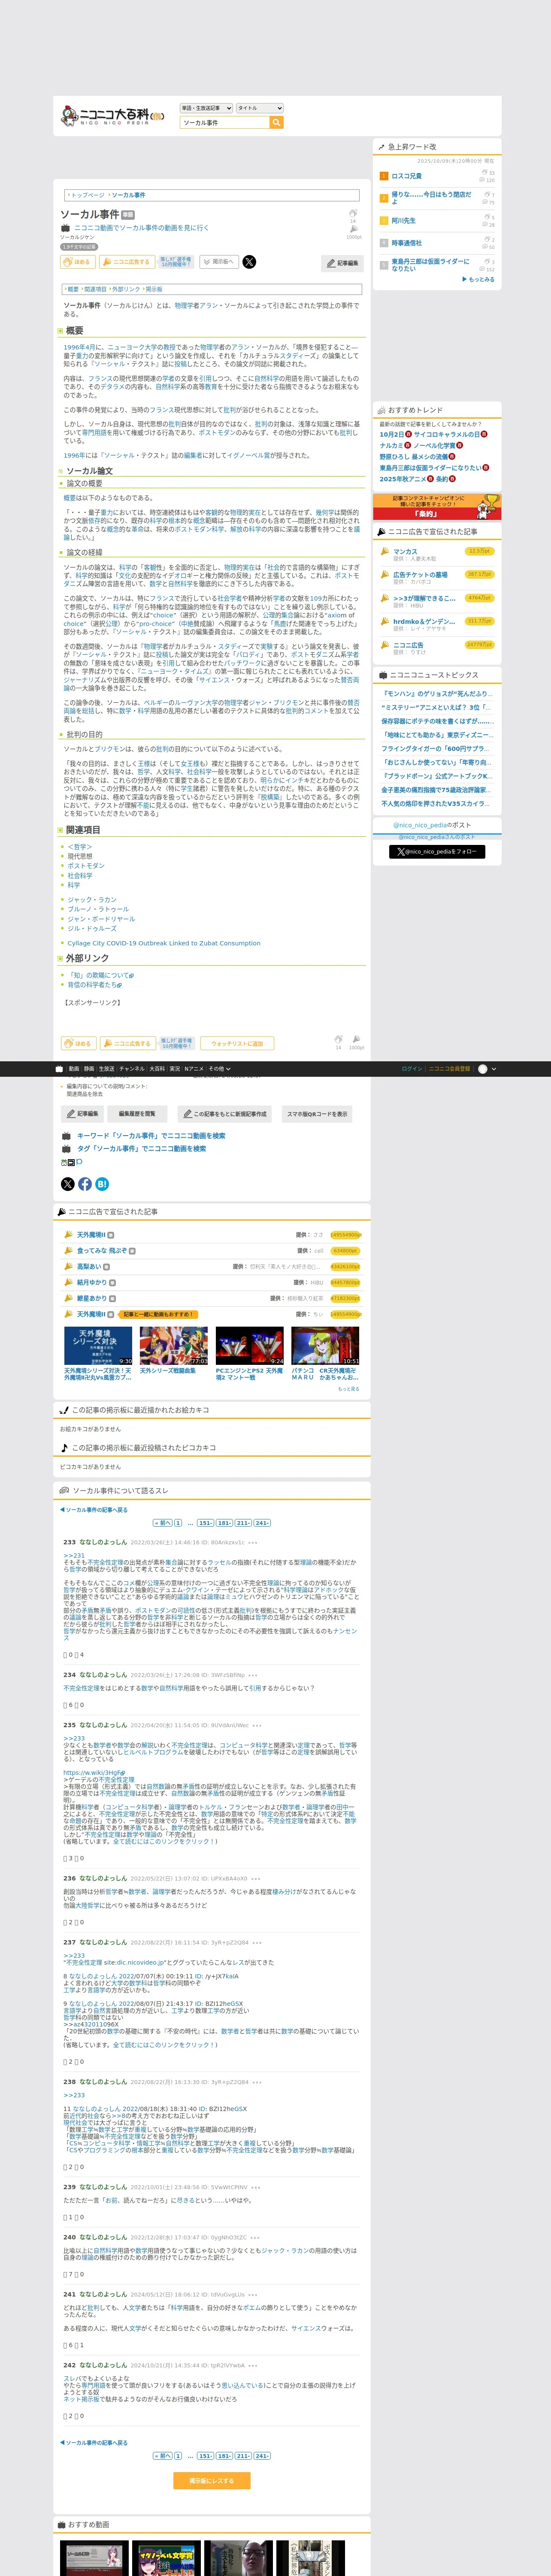
Task: Open 結月ゆかり advertised article
Action: [91, 1283]
